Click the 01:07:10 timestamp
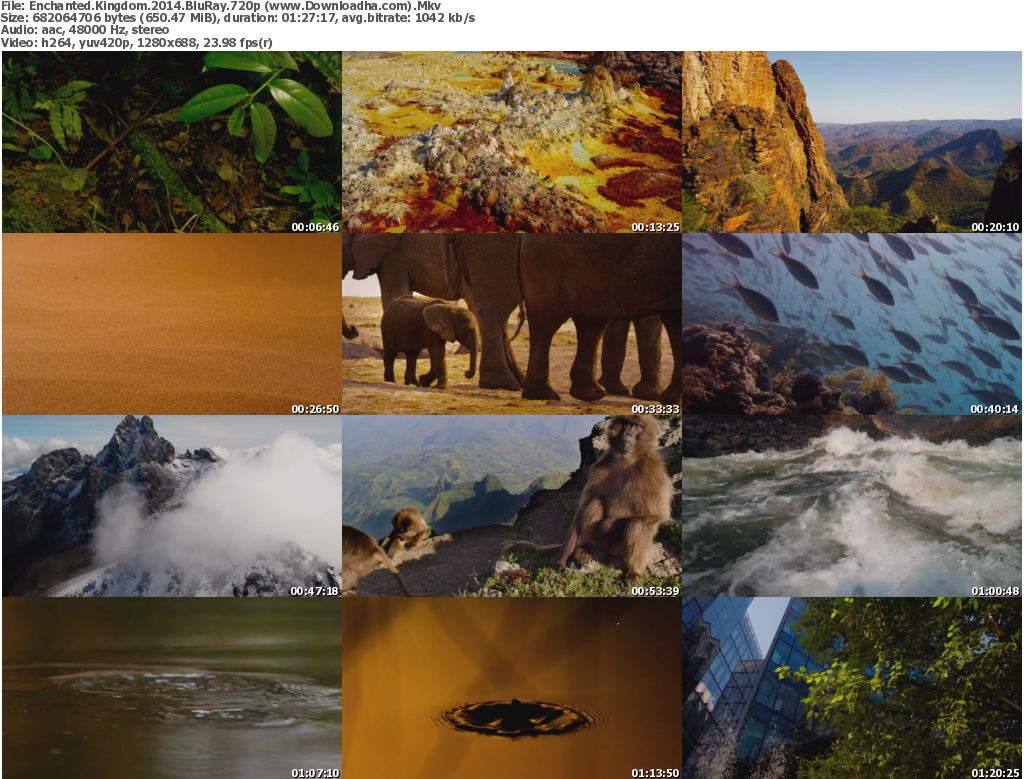The width and height of the screenshot is (1024, 779). click(x=315, y=773)
